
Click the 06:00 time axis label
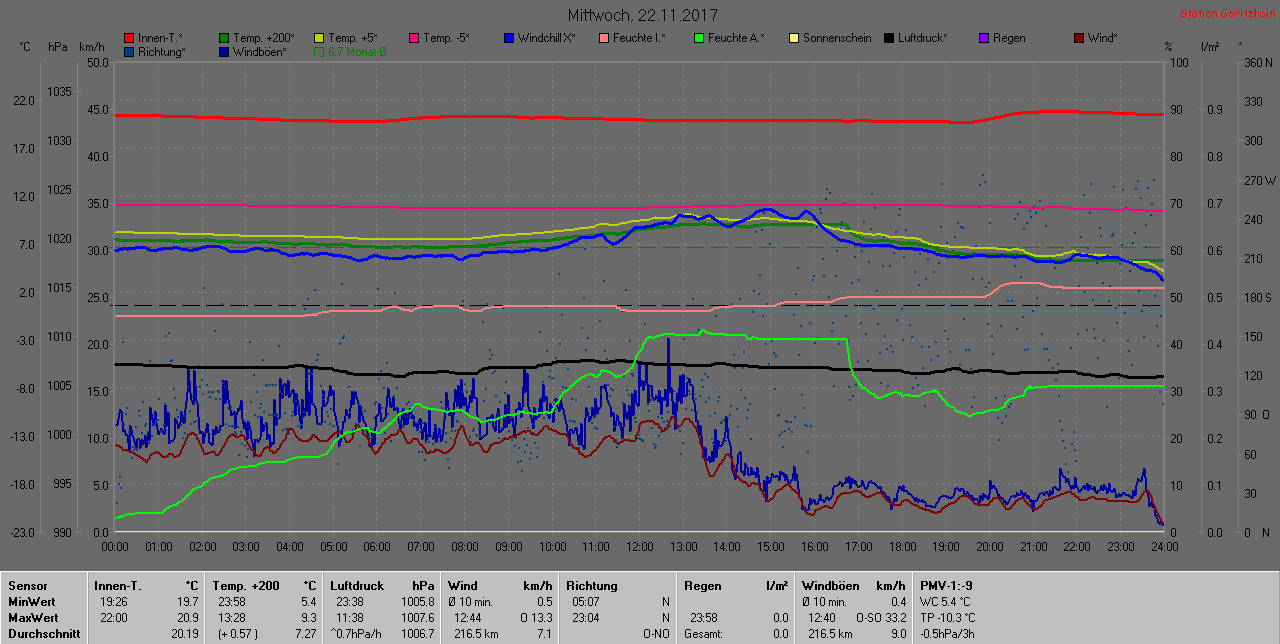click(x=377, y=547)
